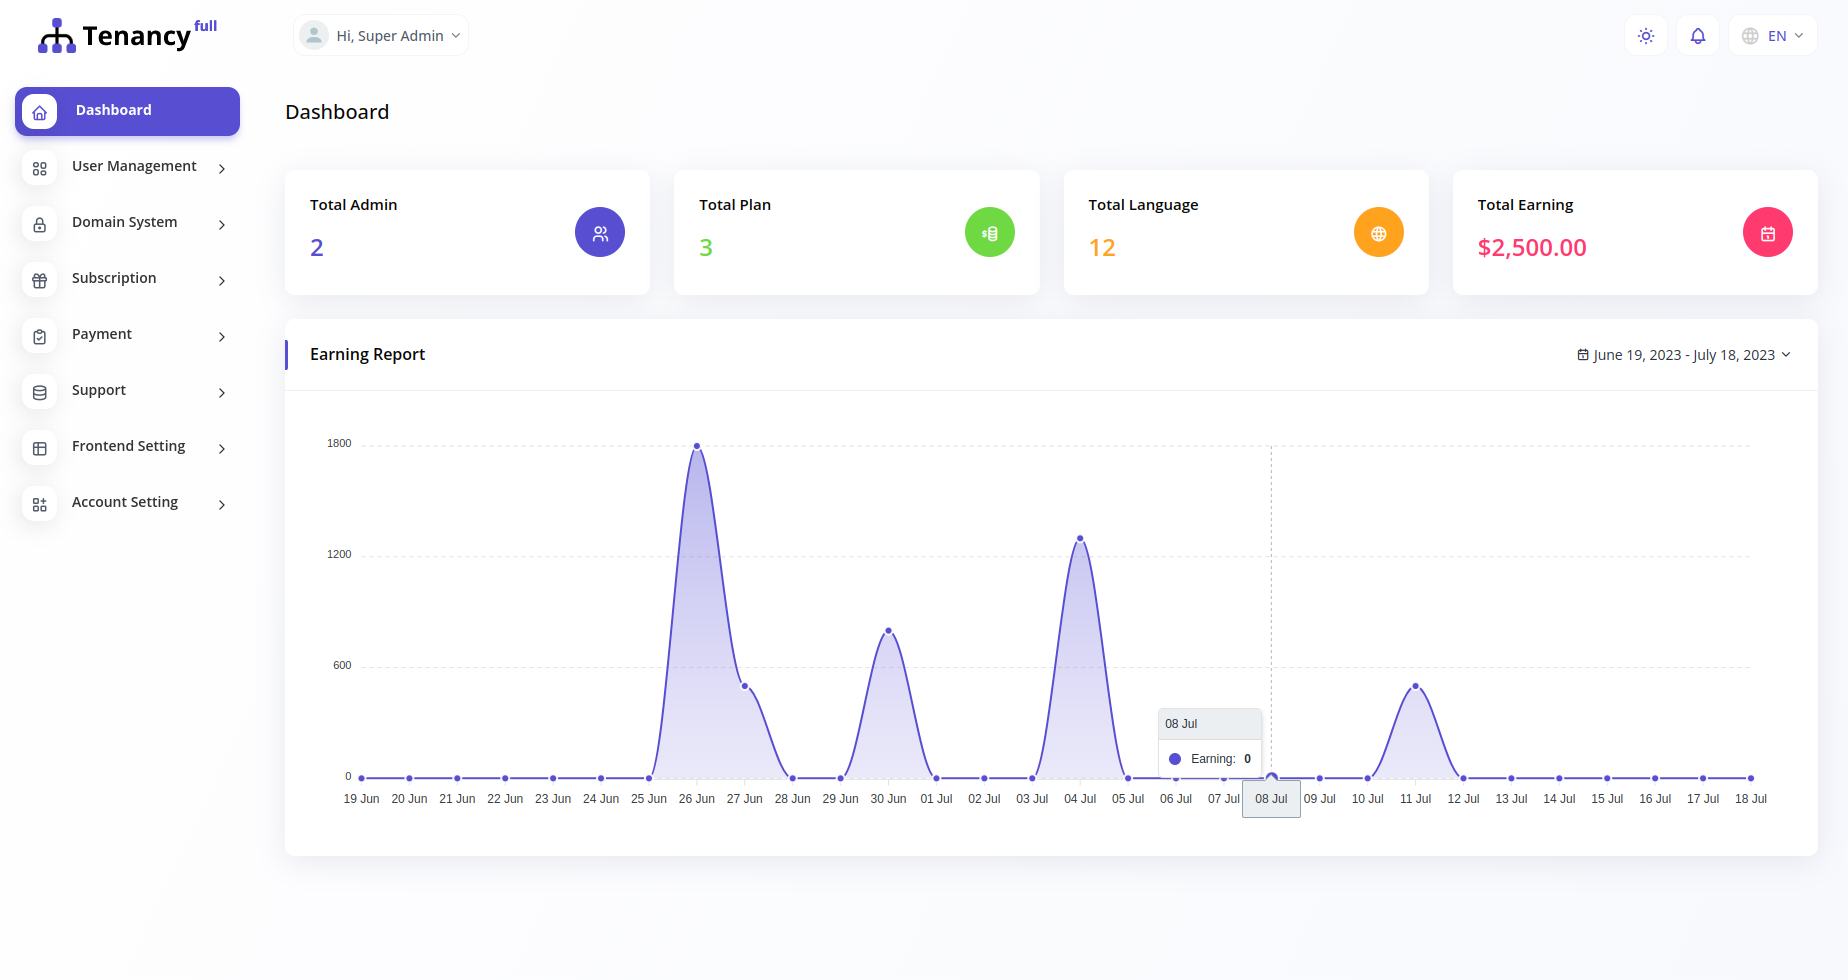
Task: Click the pink Total Earning wallet icon
Action: click(x=1767, y=232)
